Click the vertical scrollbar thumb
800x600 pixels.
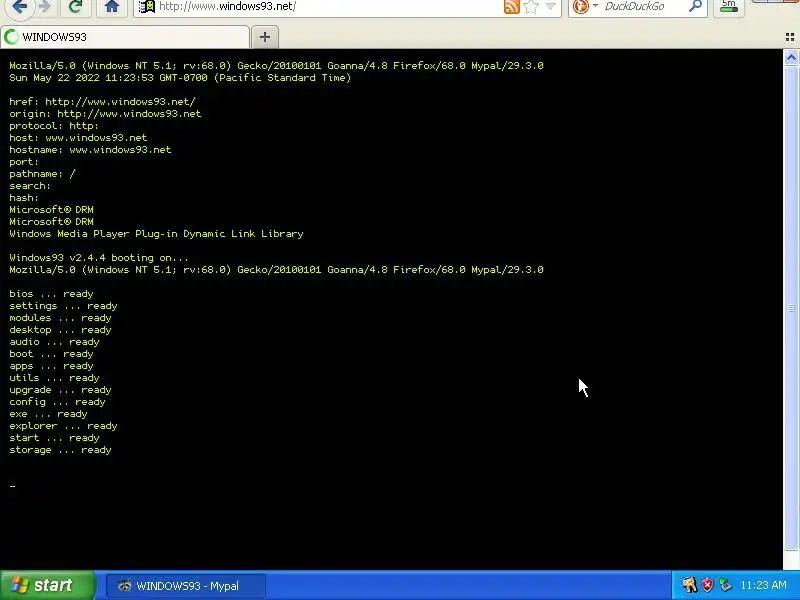(791, 308)
